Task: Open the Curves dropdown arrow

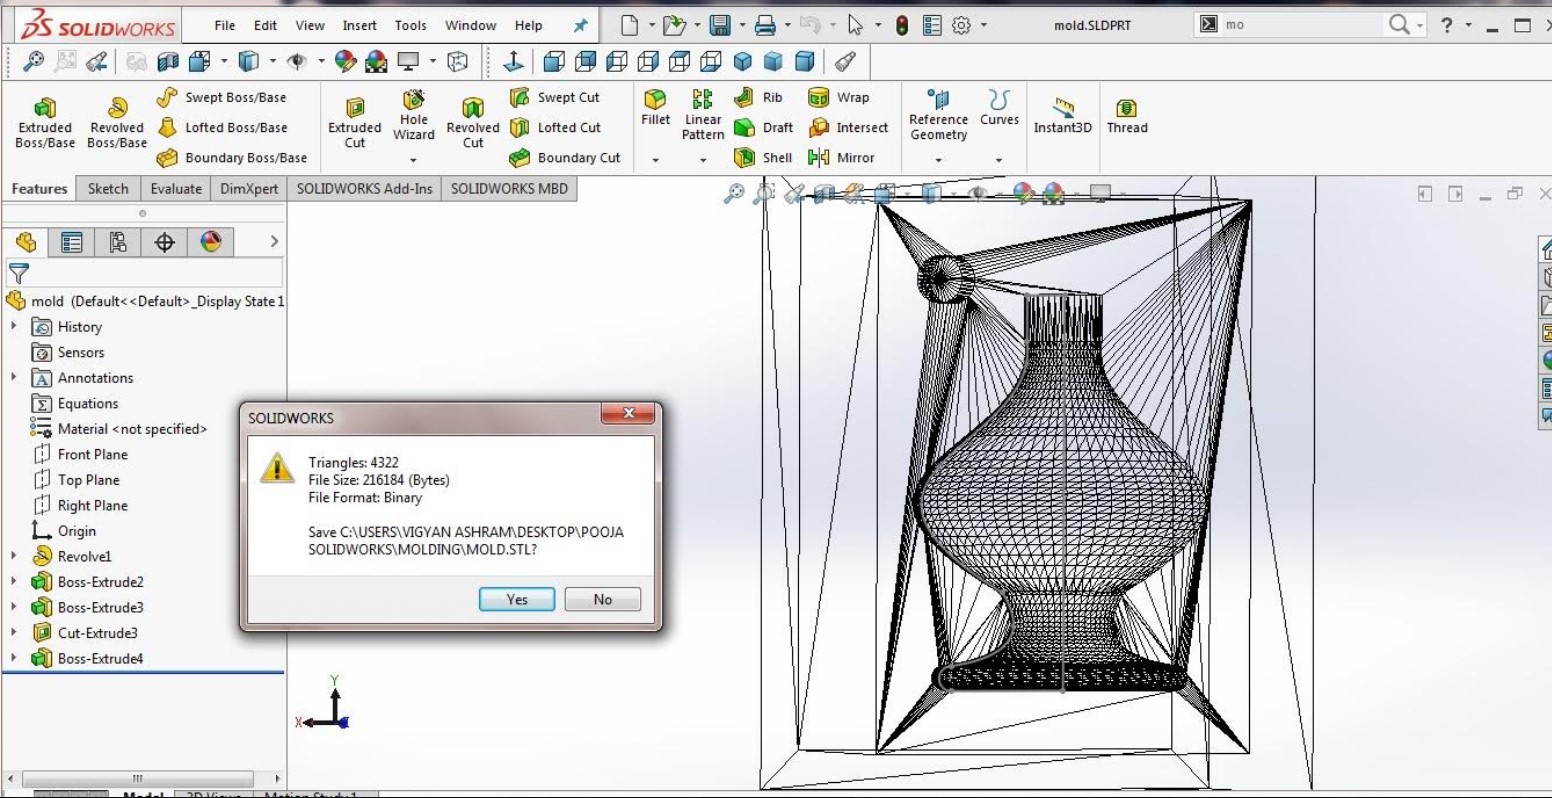Action: pos(999,160)
